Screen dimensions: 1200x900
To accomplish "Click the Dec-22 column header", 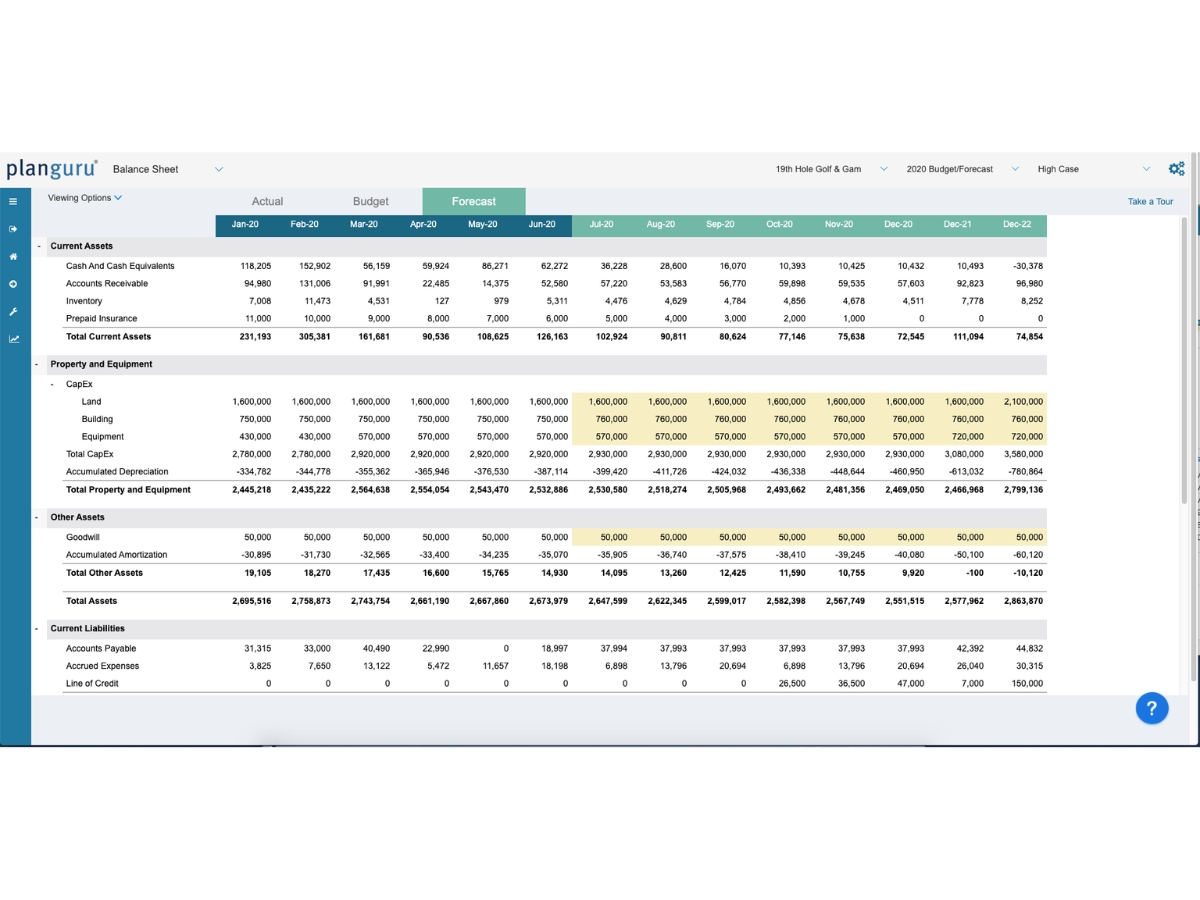I will [1017, 225].
